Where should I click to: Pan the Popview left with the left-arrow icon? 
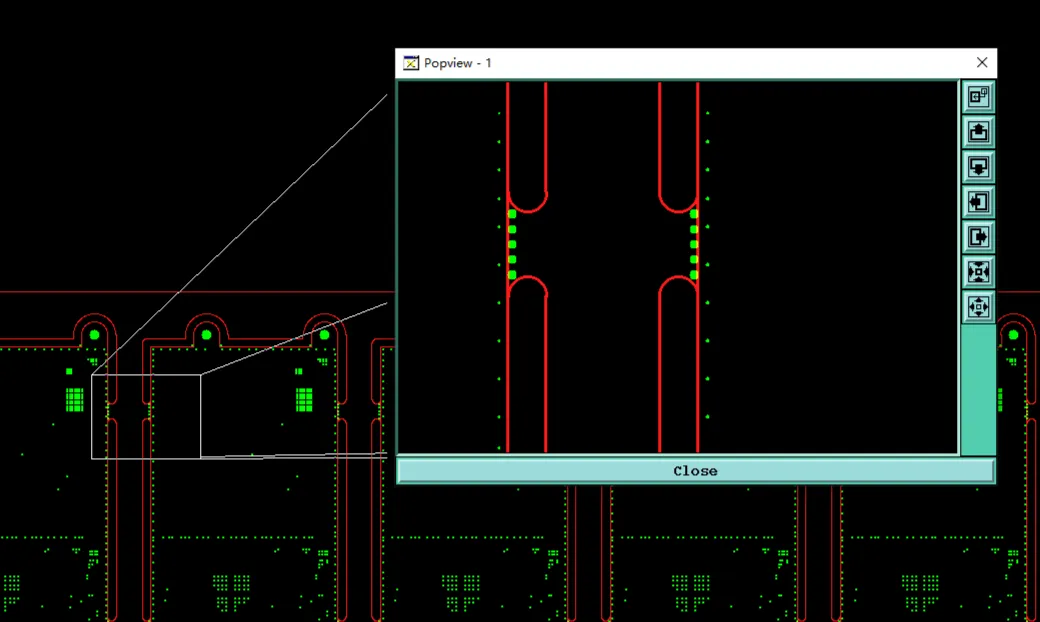[x=978, y=202]
